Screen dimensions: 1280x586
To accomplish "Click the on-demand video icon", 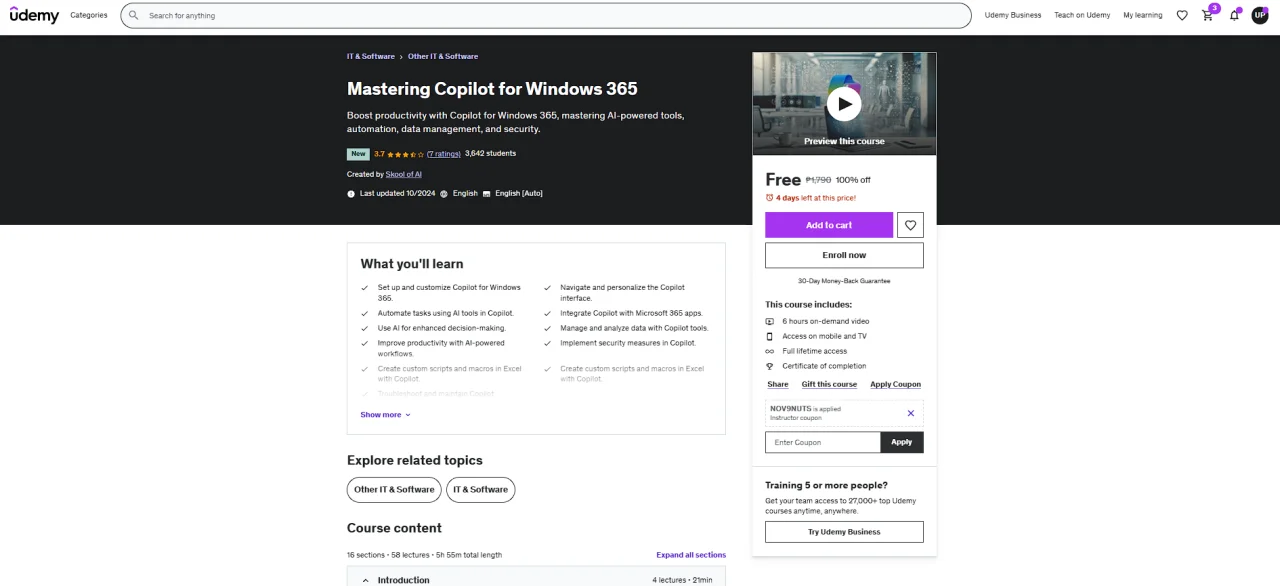I will click(x=770, y=321).
